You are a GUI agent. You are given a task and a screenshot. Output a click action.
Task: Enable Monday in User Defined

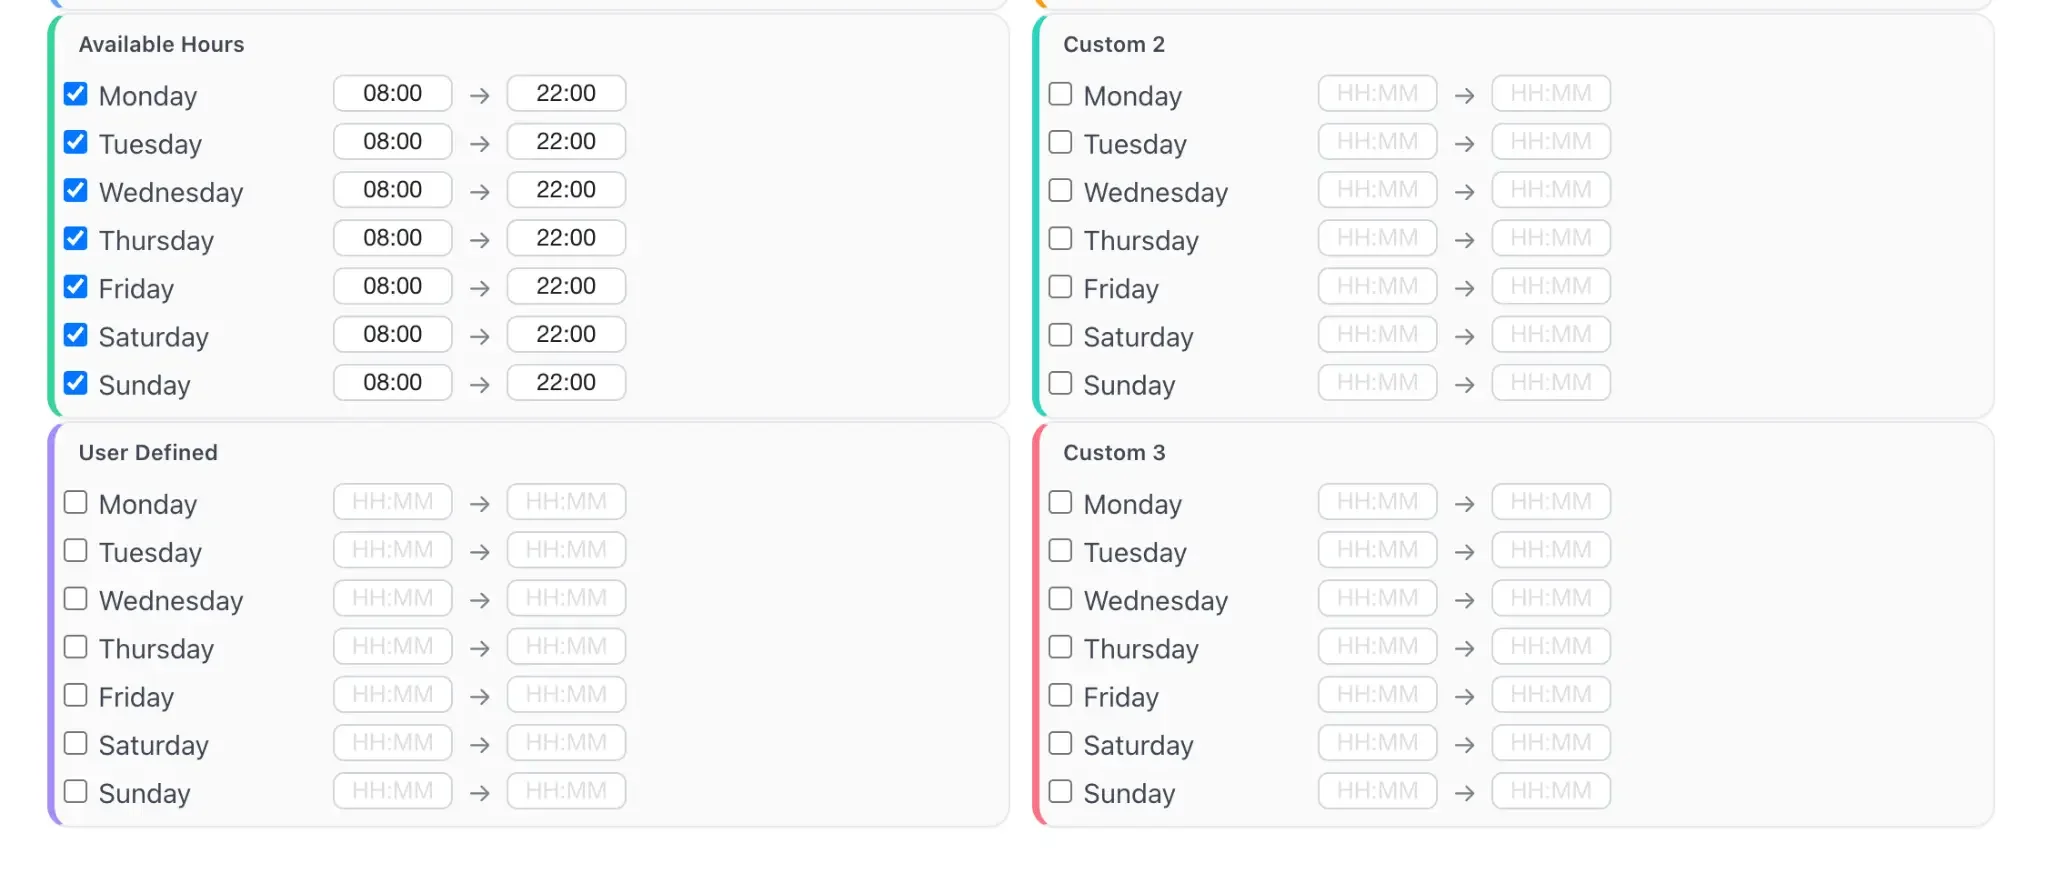pyautogui.click(x=75, y=501)
